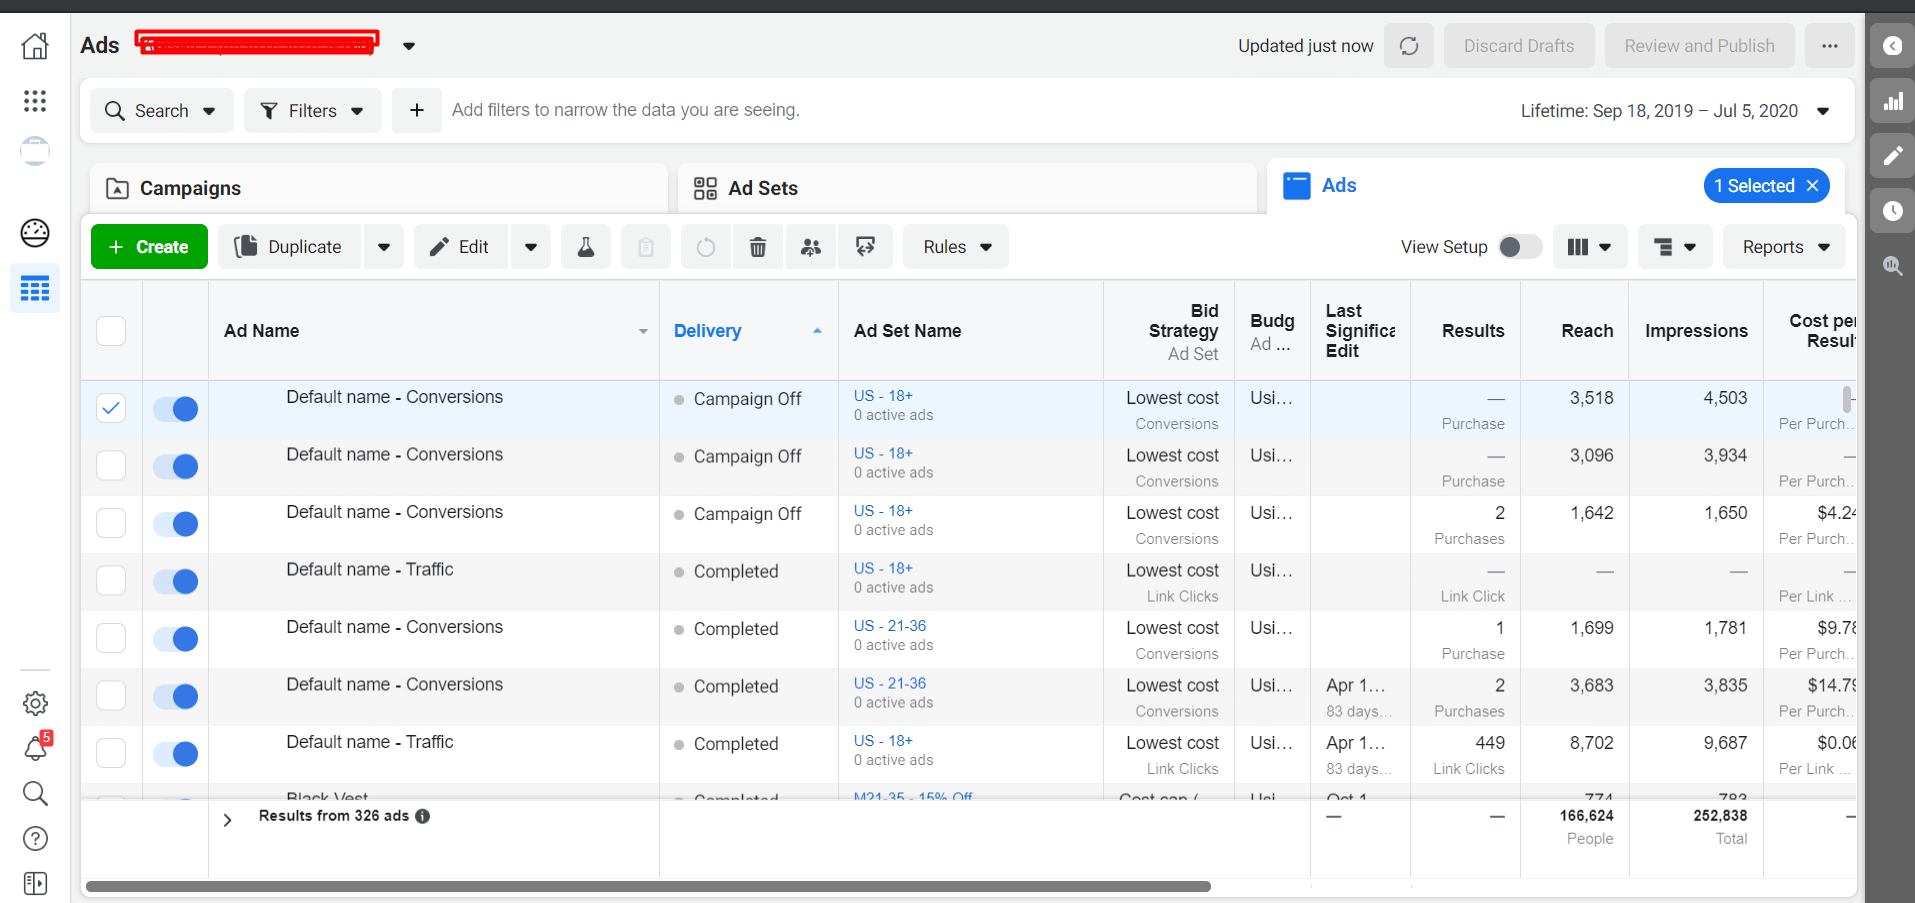Refresh the ads table data
The width and height of the screenshot is (1915, 903).
(1409, 46)
